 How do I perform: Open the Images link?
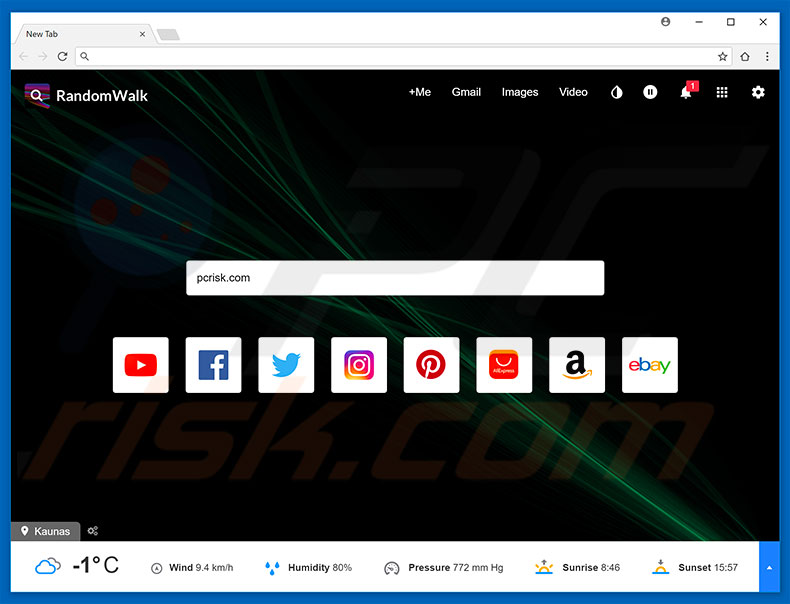[x=519, y=92]
